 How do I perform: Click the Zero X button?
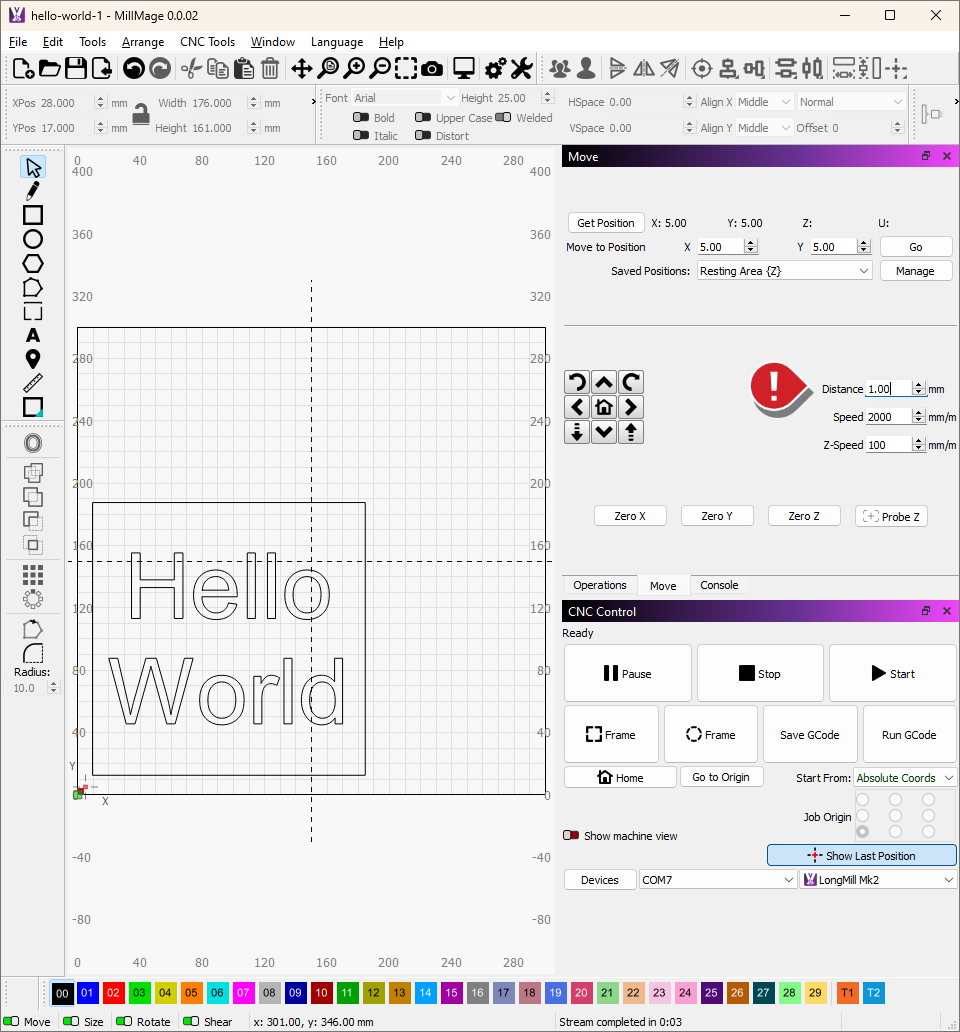pos(630,516)
